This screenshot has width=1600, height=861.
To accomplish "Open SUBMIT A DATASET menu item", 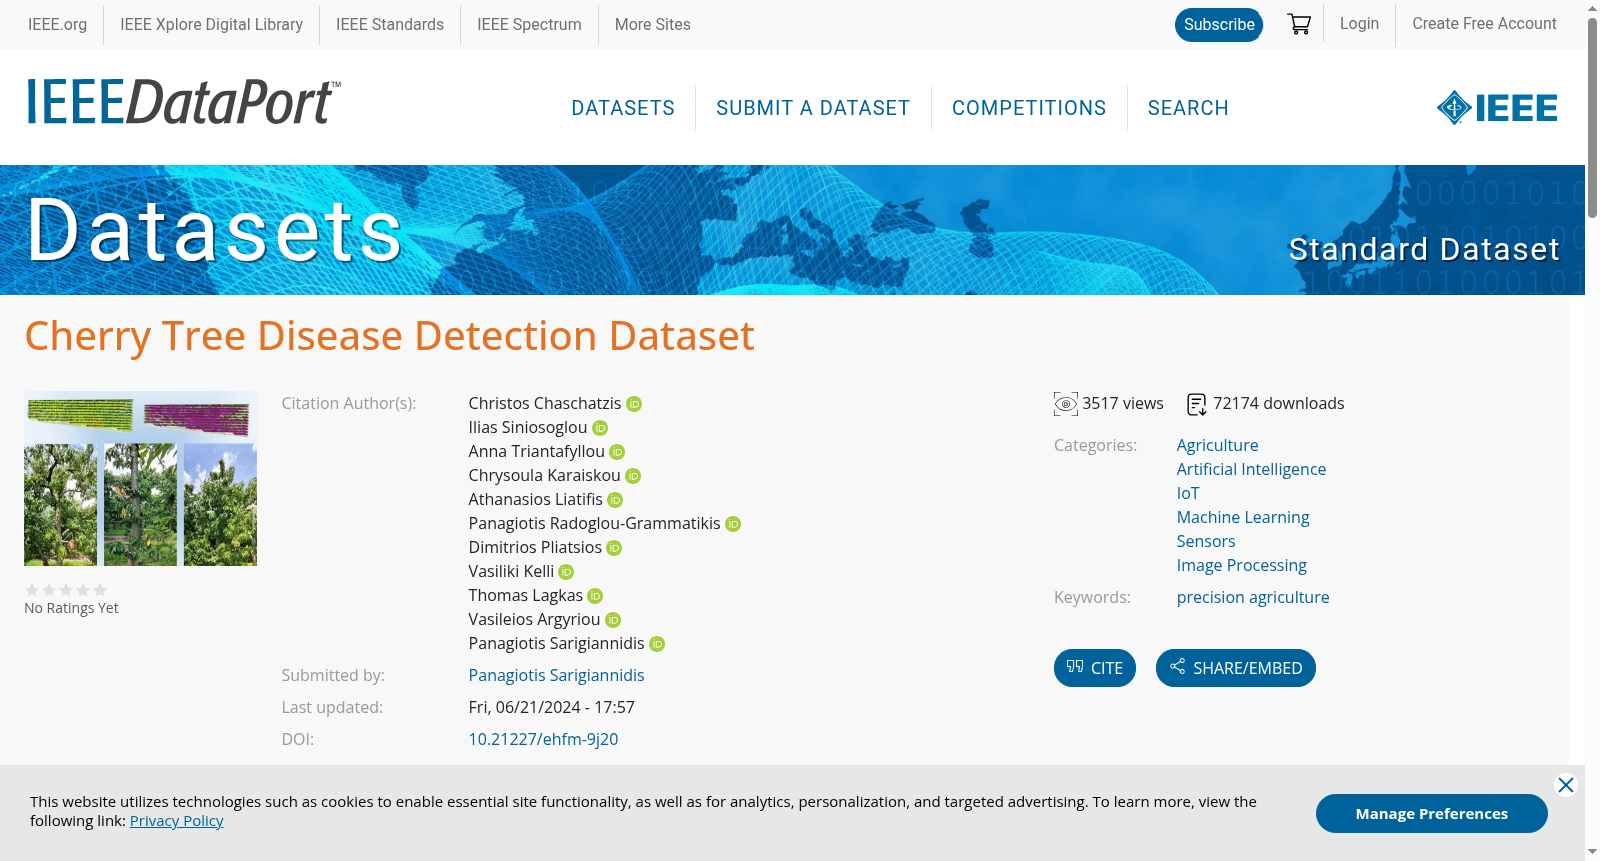I will 813,108.
